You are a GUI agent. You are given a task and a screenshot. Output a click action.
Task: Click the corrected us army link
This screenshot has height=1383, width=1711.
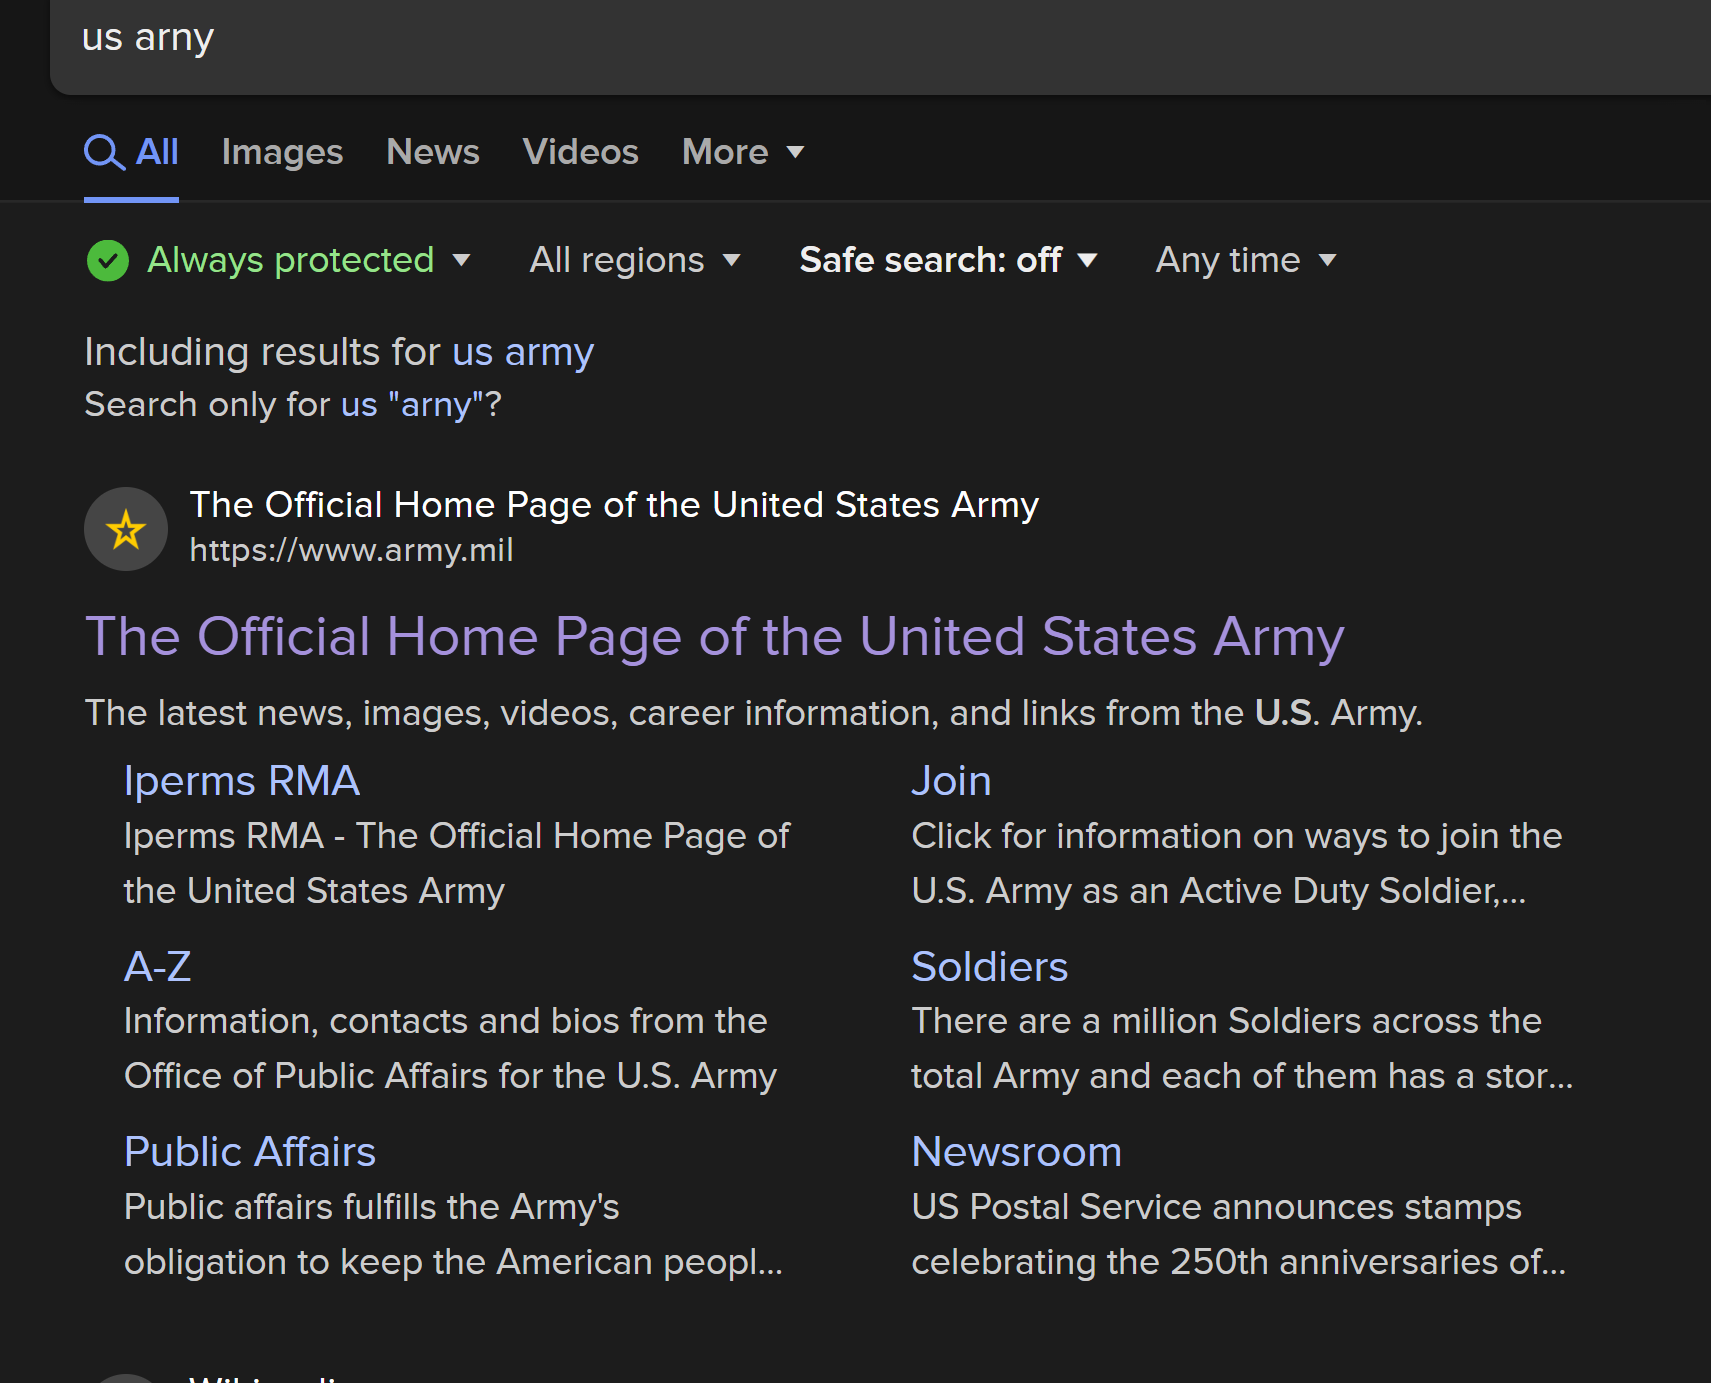523,352
